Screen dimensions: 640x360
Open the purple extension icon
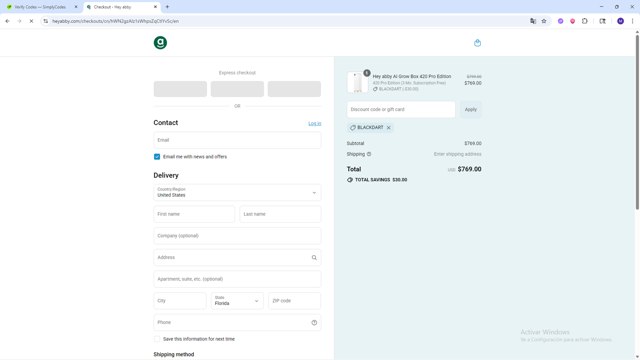tap(560, 21)
